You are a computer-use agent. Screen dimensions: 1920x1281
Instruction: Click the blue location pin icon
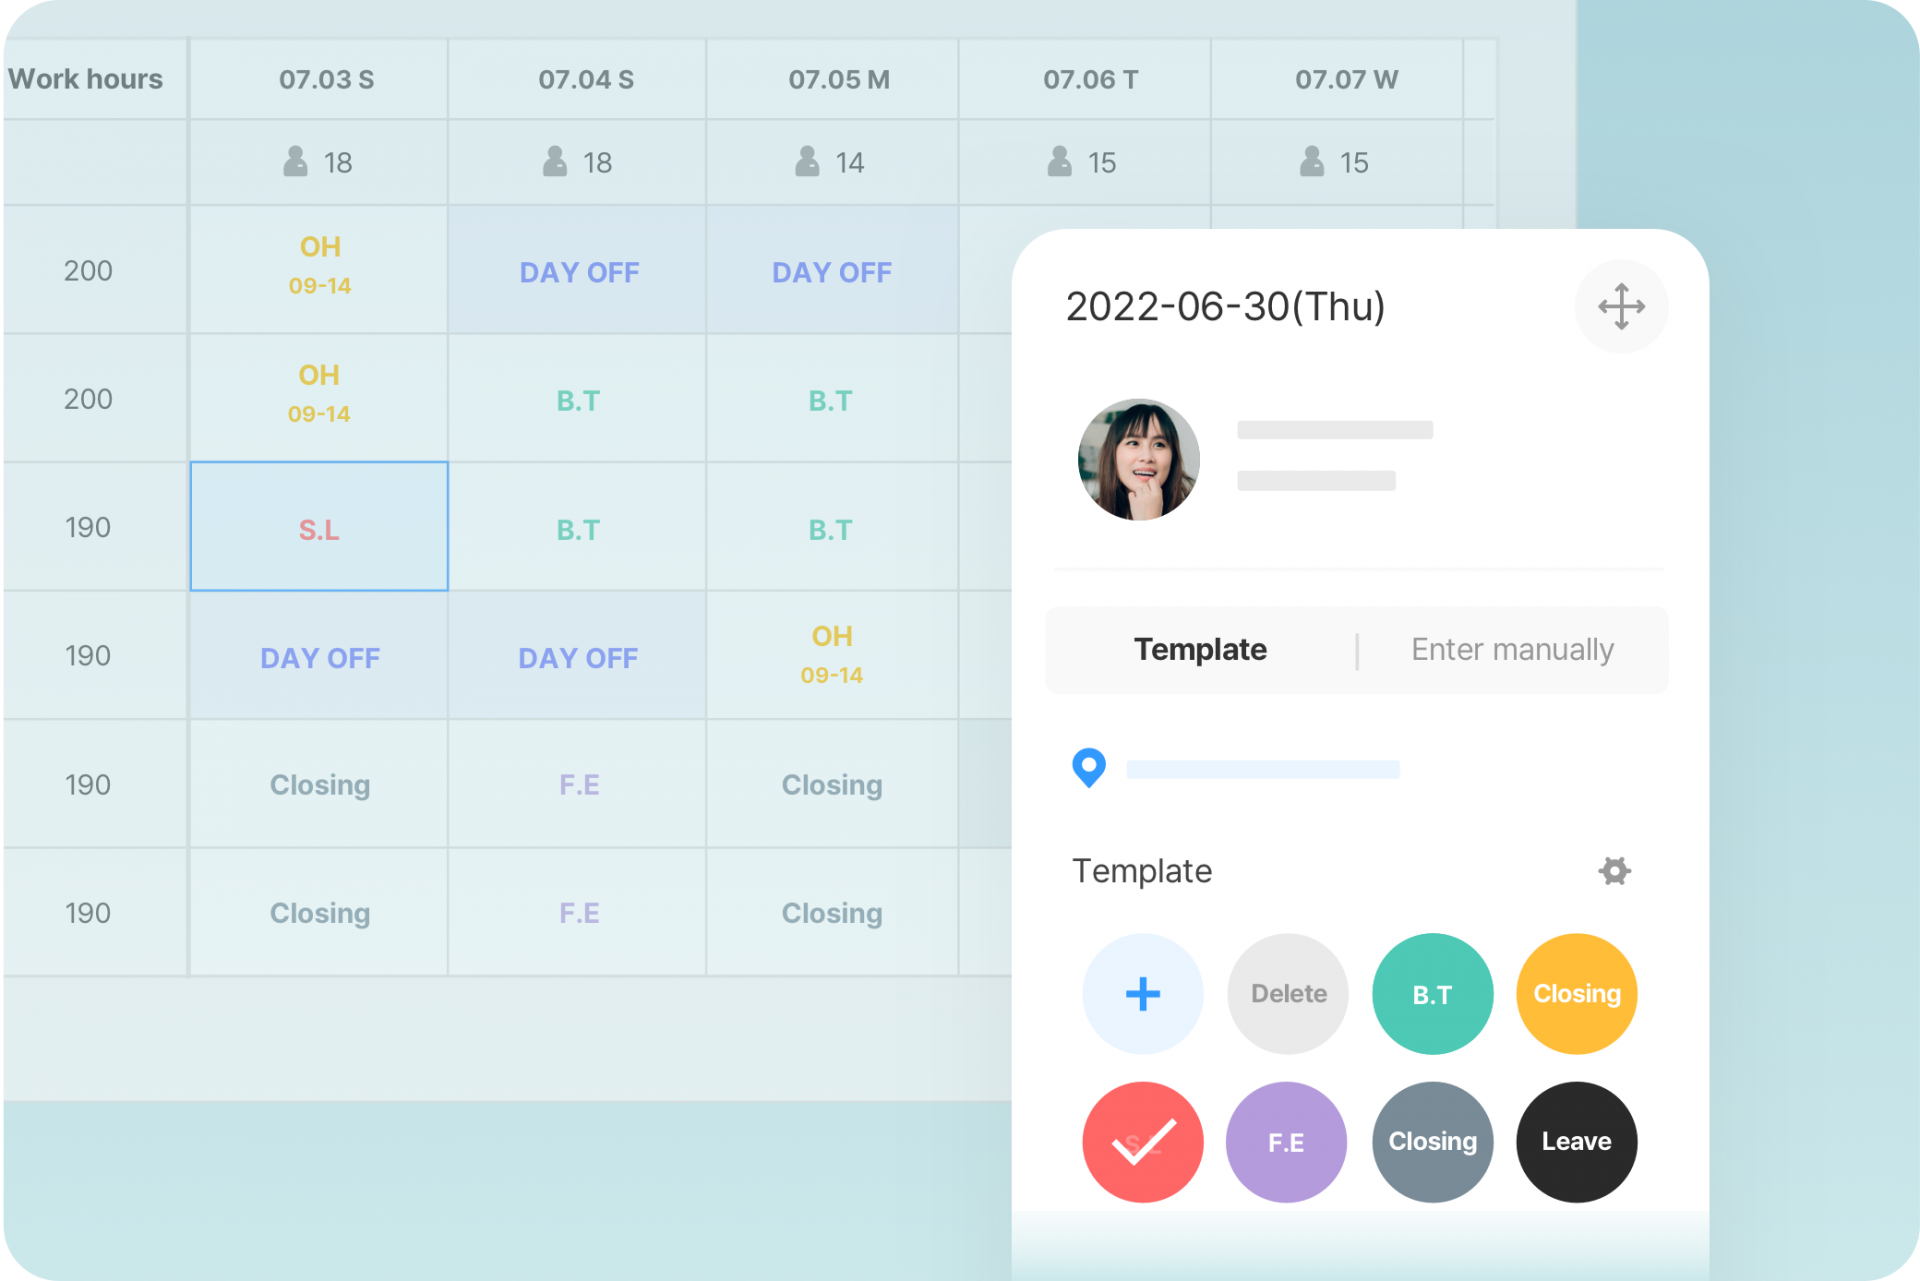[x=1089, y=768]
